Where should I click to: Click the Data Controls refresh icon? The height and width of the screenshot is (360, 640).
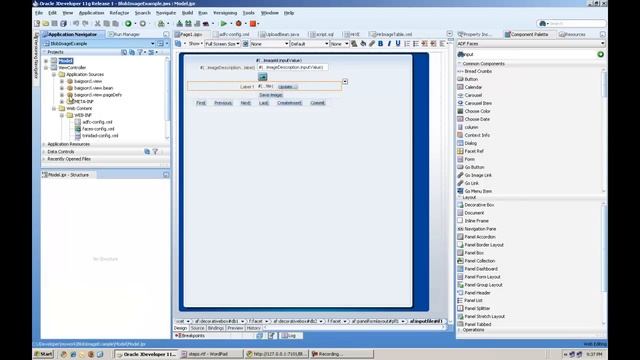147,151
